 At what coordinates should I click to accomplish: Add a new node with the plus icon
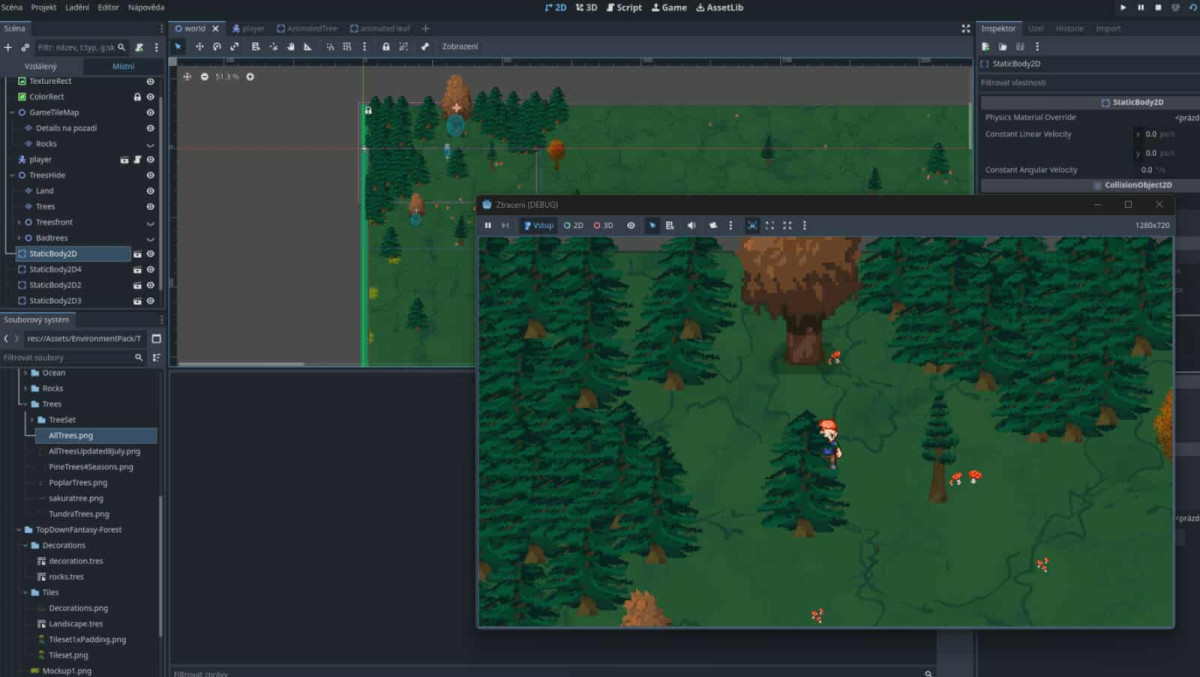tap(9, 47)
